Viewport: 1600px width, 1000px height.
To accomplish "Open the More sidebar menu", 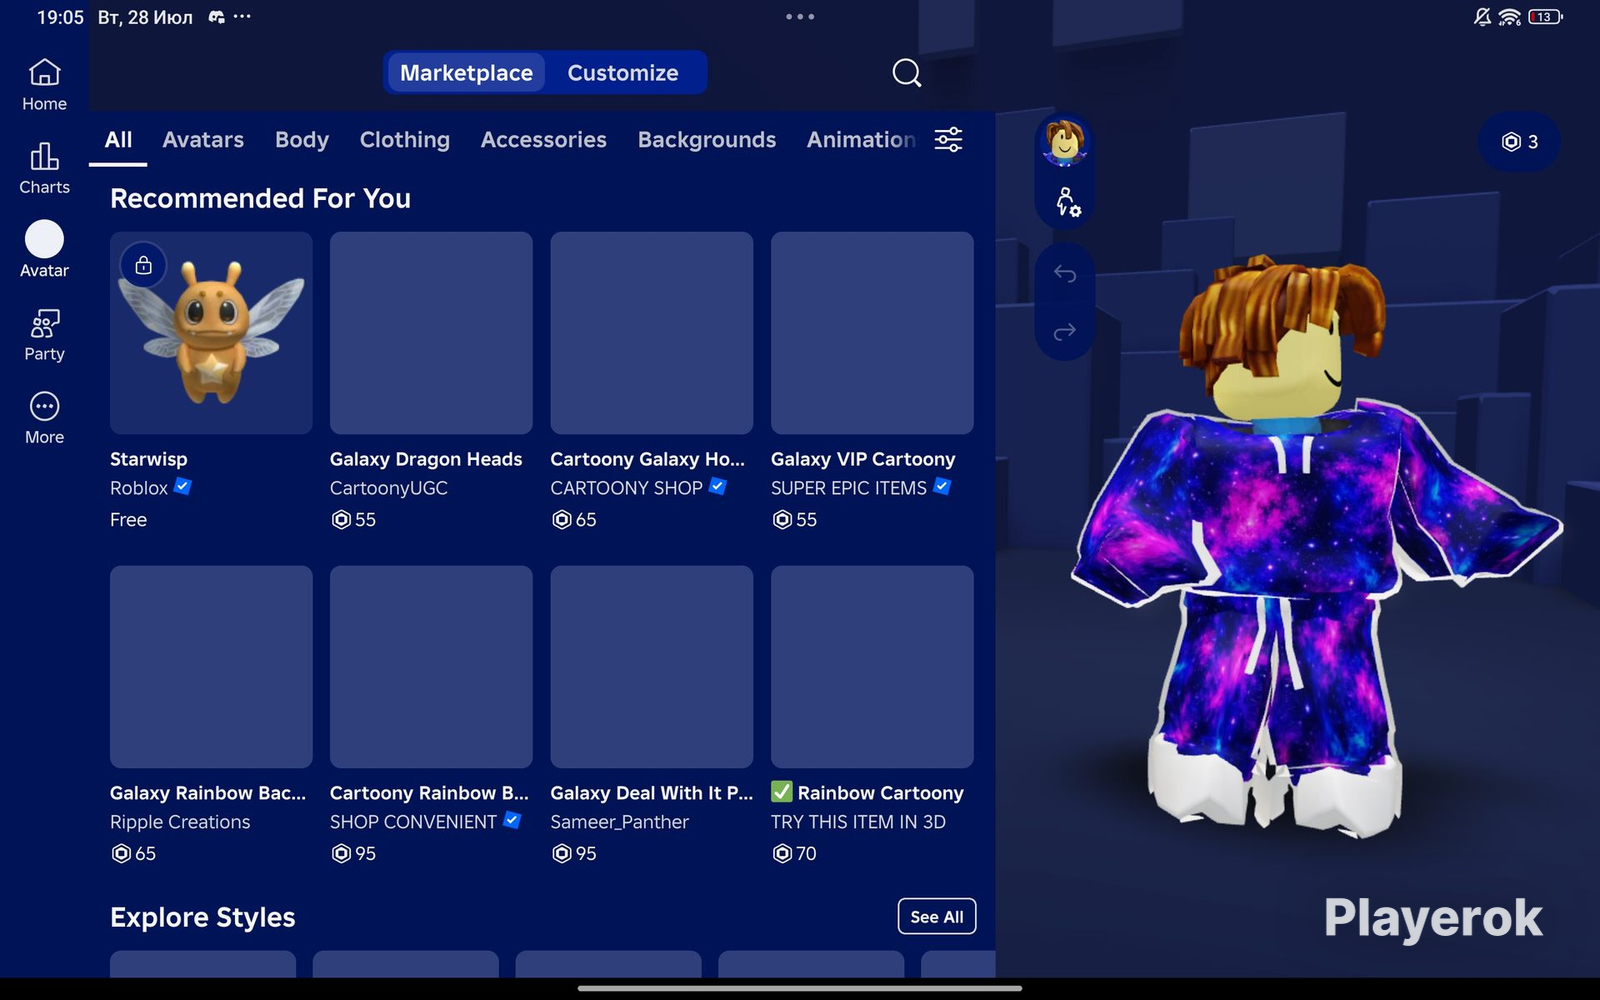I will point(44,418).
